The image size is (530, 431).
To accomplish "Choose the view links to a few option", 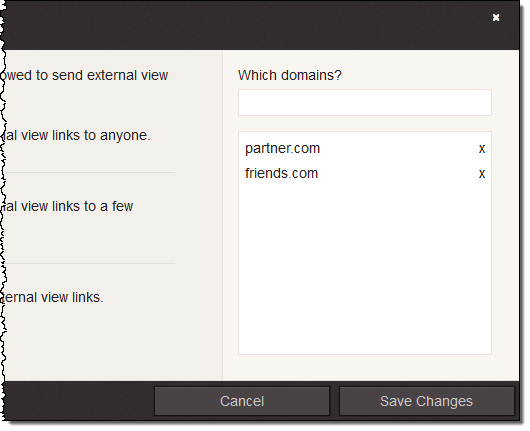I will point(68,206).
